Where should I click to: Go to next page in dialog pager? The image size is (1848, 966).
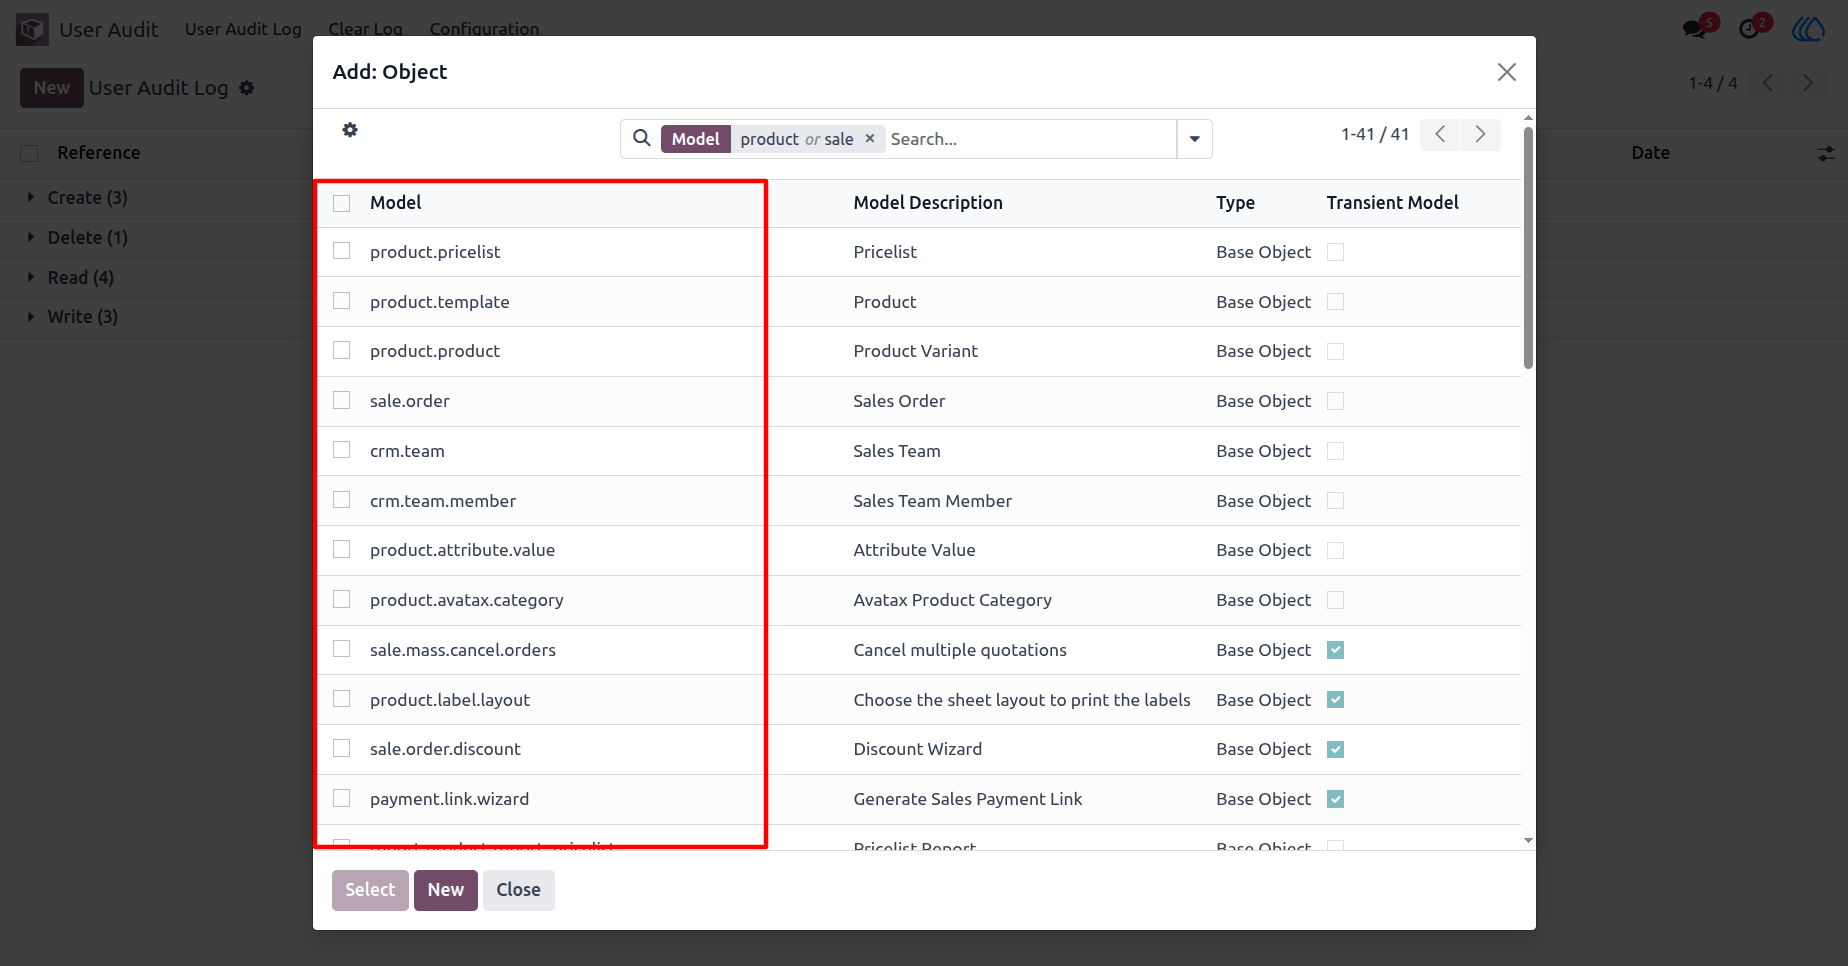(x=1480, y=134)
